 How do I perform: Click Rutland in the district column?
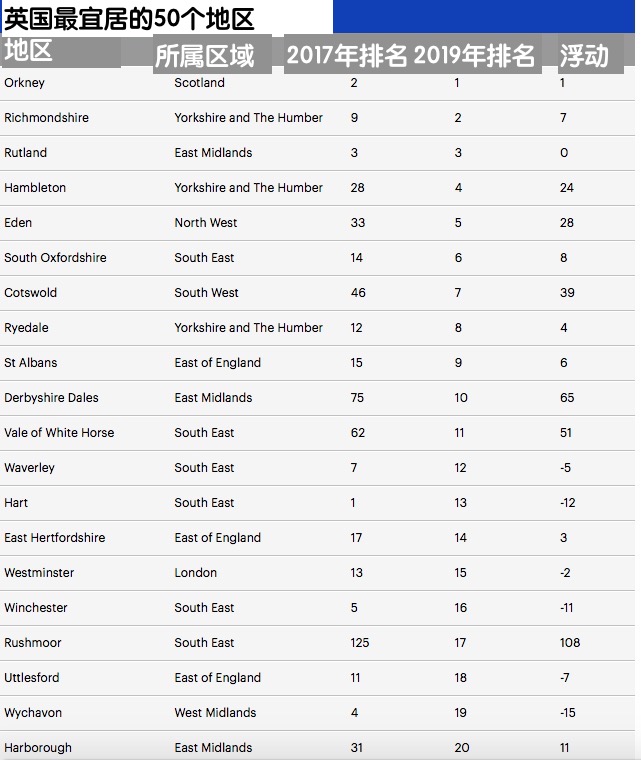click(25, 153)
